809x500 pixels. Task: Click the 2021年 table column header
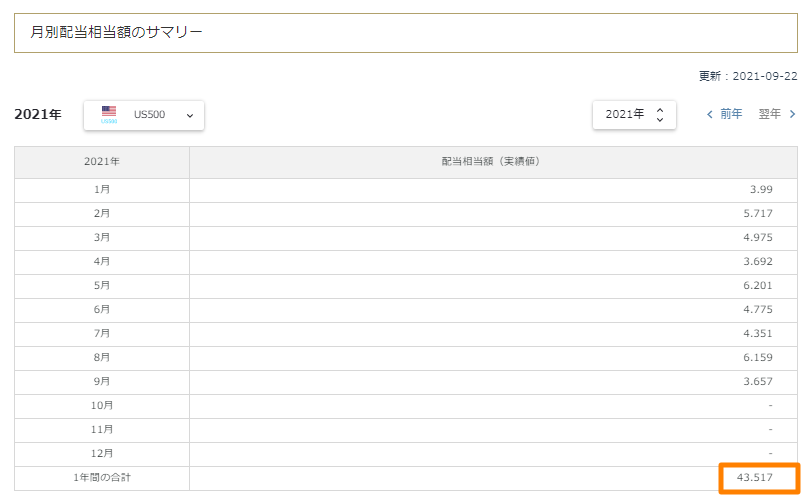tap(101, 162)
